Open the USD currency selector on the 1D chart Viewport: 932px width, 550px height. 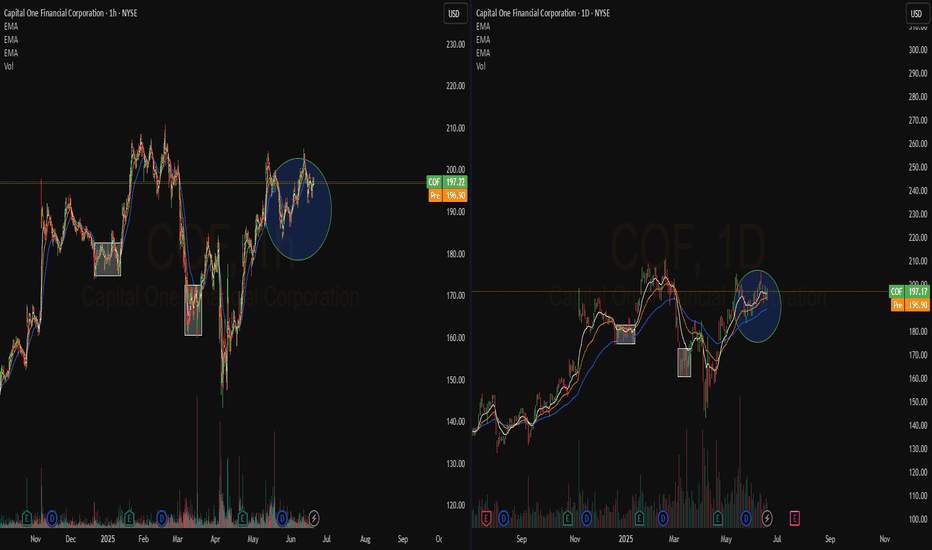917,14
